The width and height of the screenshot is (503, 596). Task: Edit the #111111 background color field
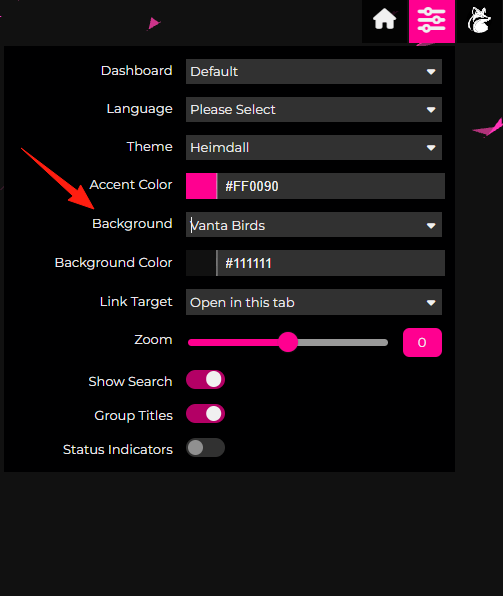(331, 263)
